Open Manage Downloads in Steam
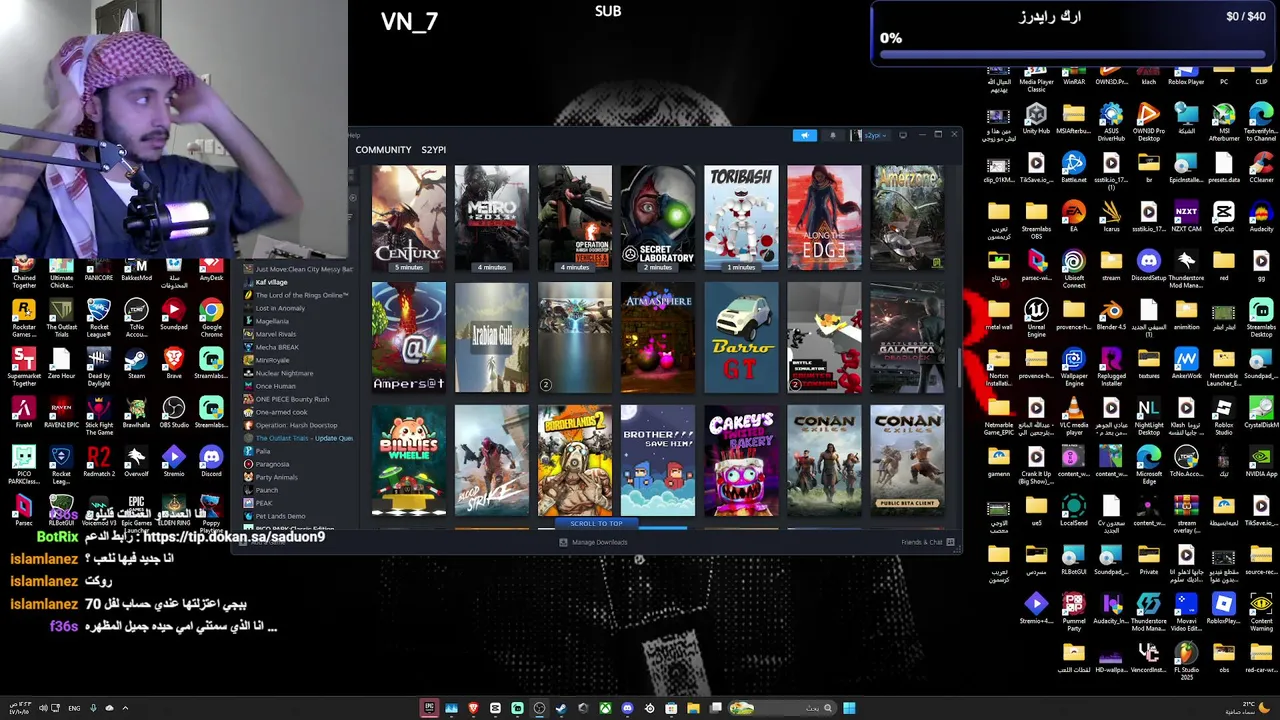 coord(593,542)
